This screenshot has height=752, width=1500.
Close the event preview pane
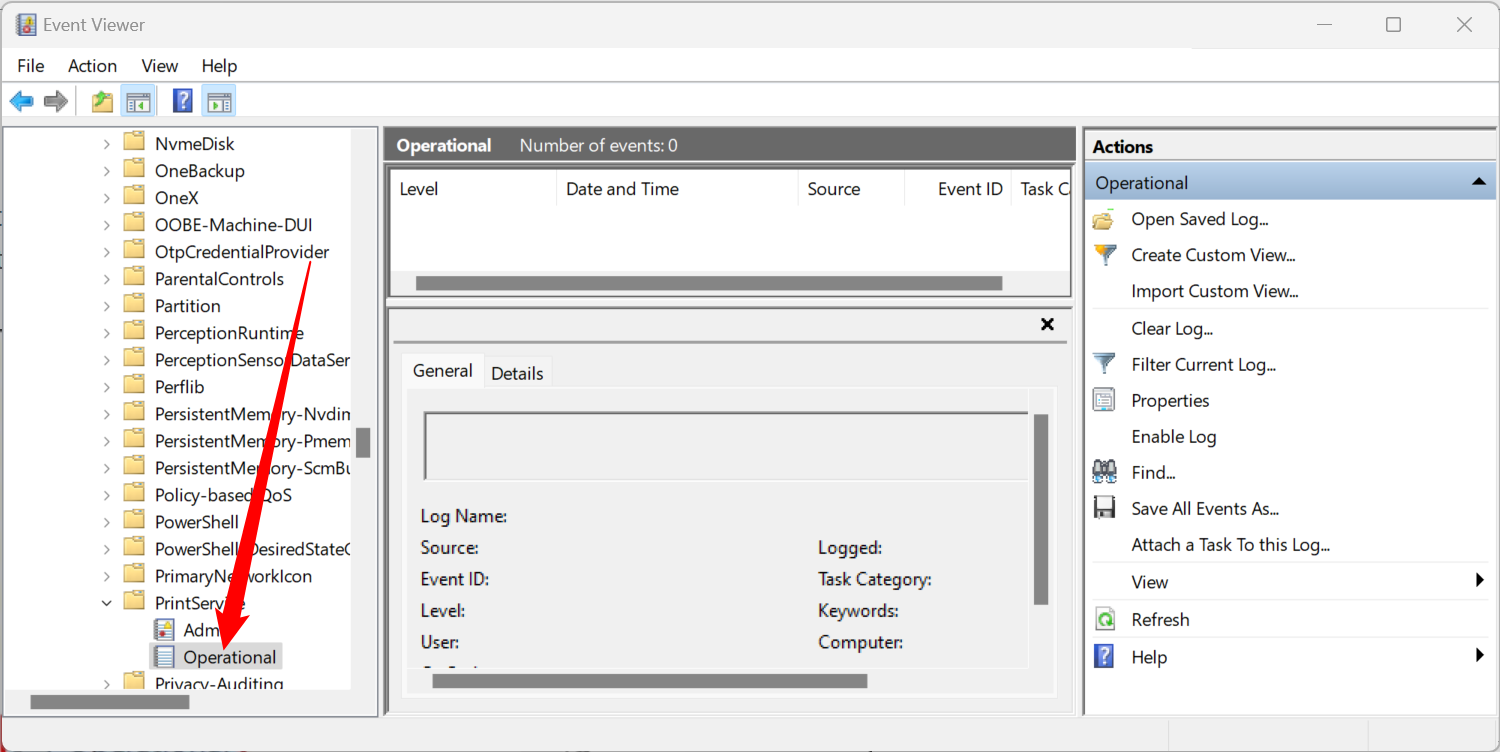(x=1047, y=324)
